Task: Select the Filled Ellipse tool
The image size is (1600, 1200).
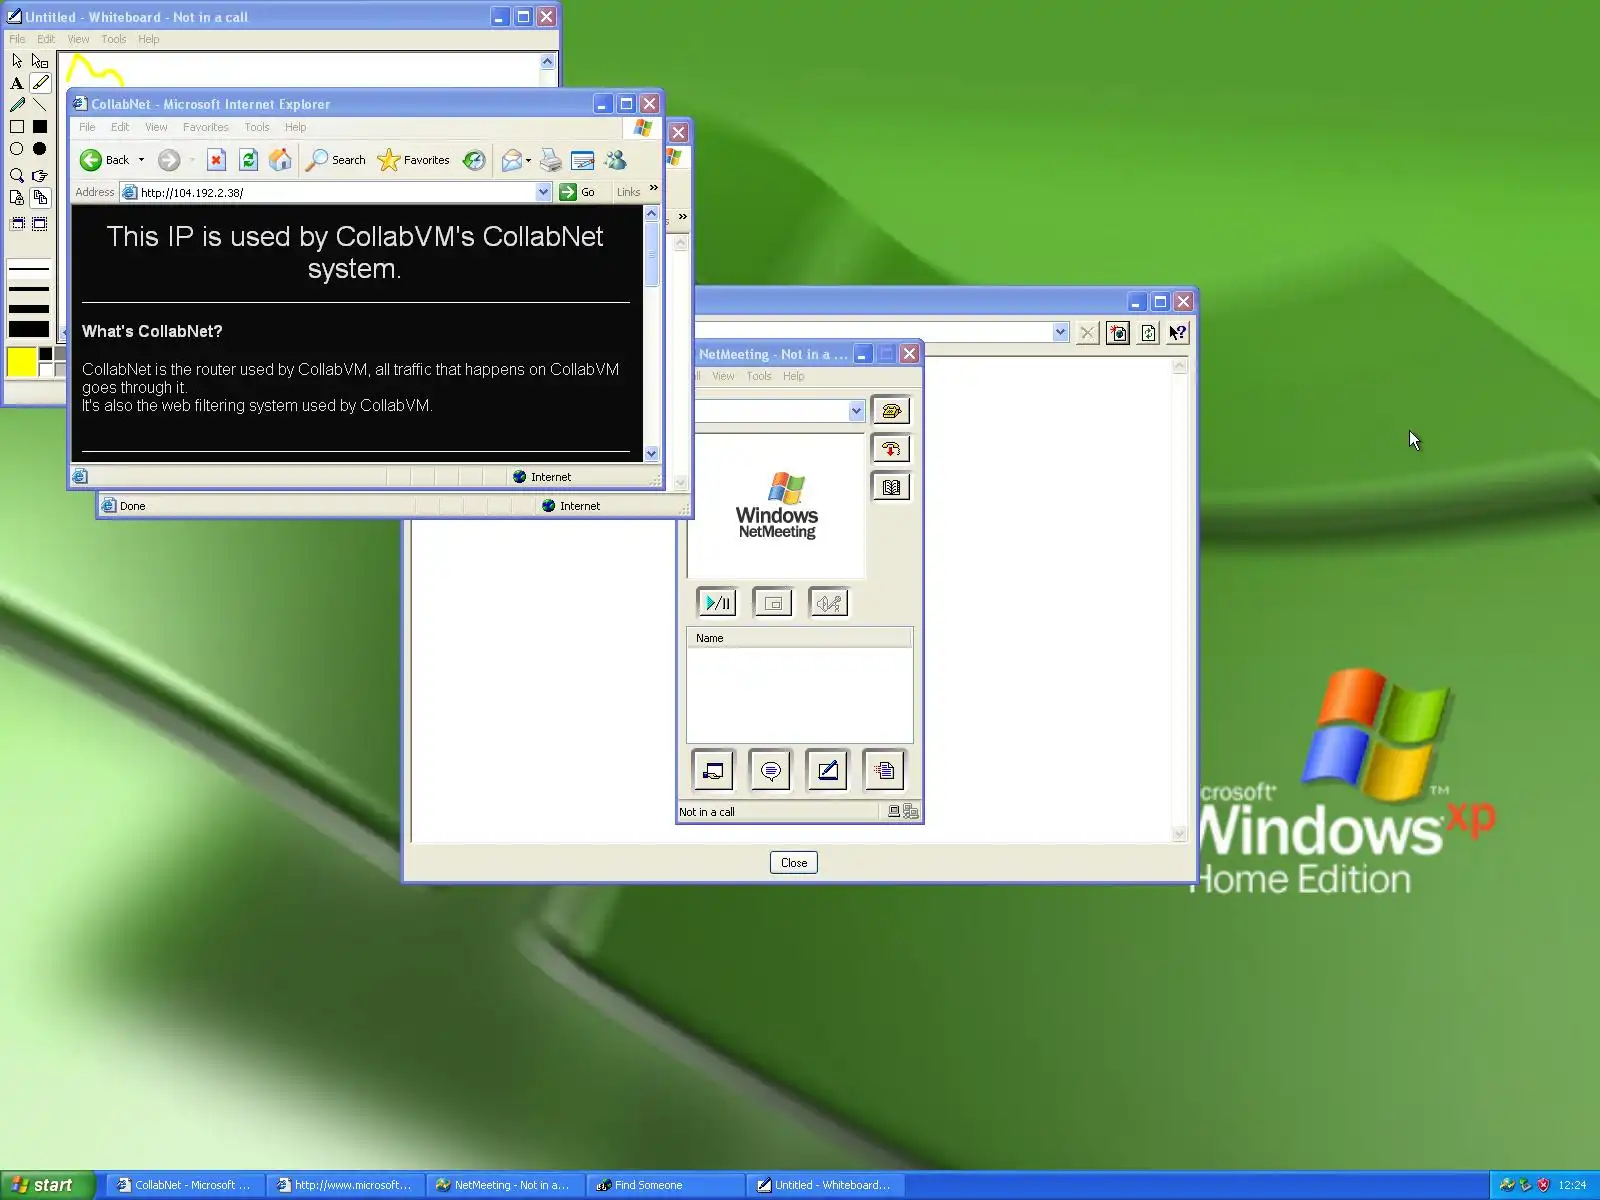Action: click(40, 149)
